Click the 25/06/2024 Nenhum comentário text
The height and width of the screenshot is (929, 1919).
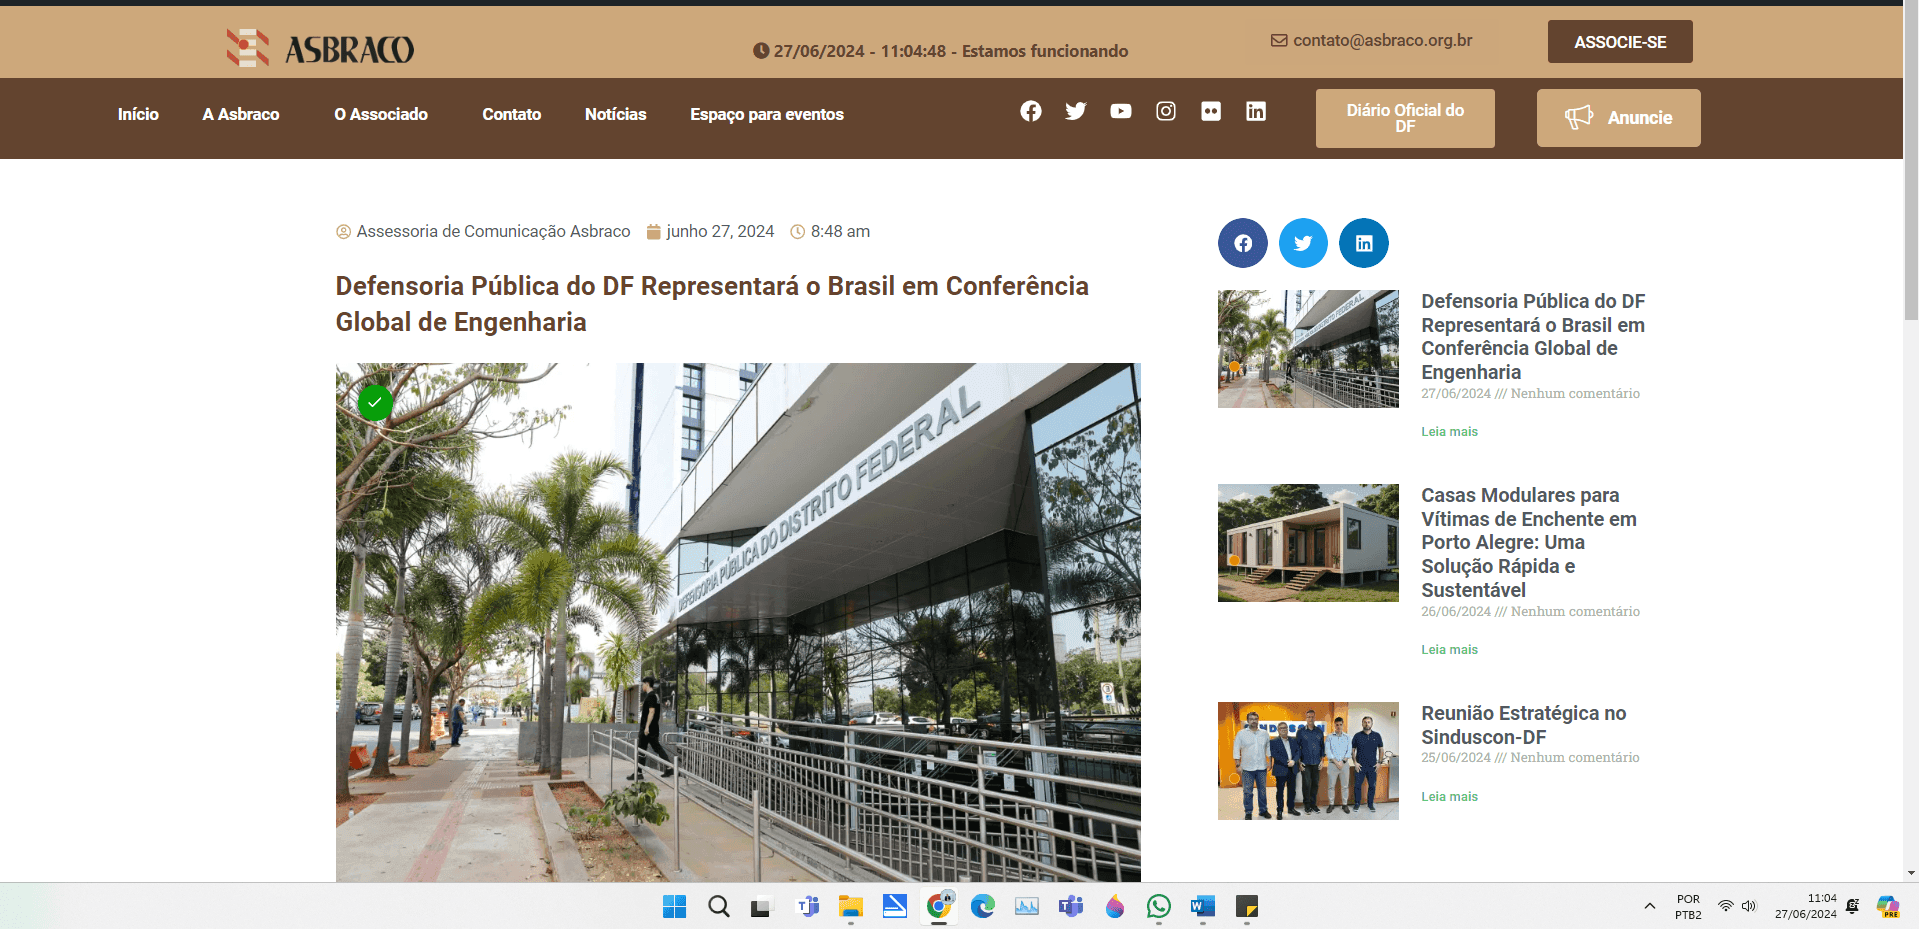pos(1530,758)
